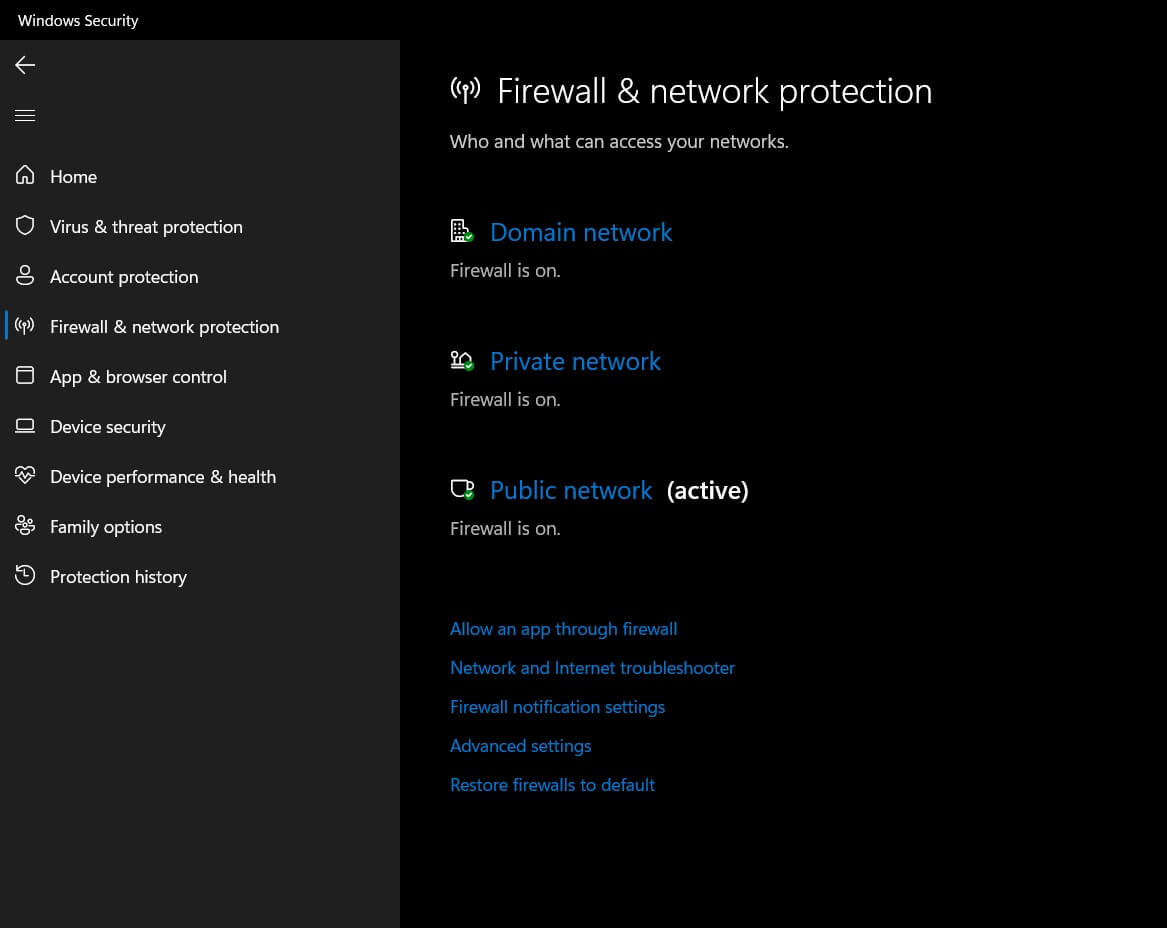Image resolution: width=1167 pixels, height=928 pixels.
Task: Select the Virus & threat protection shield icon
Action: point(25,226)
